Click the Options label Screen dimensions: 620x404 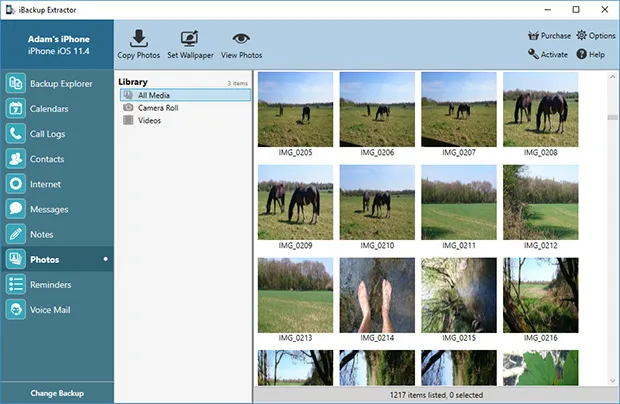tap(602, 36)
